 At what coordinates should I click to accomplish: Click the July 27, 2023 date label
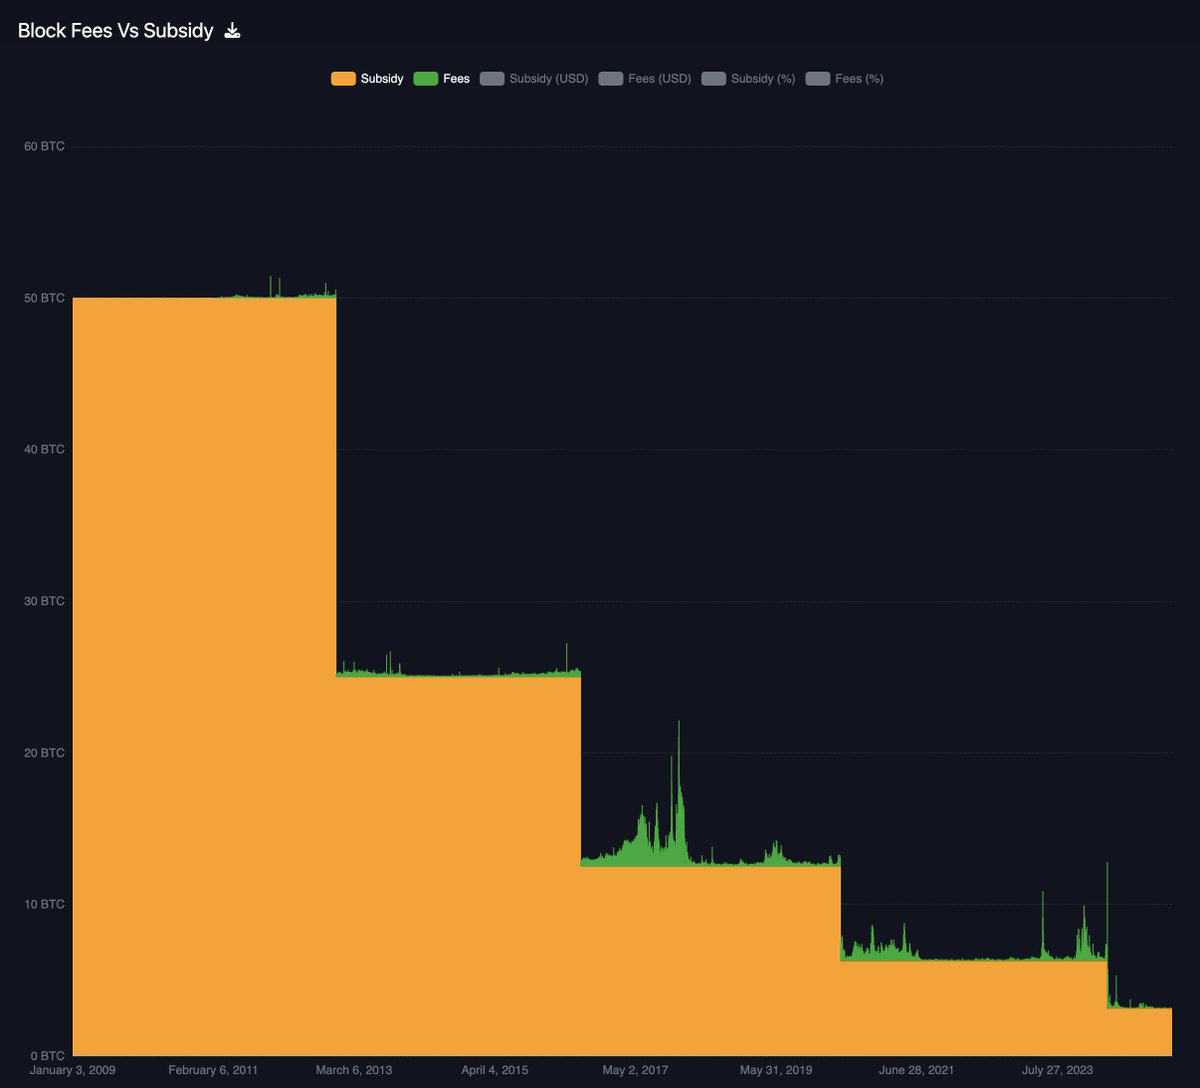tap(1057, 1070)
